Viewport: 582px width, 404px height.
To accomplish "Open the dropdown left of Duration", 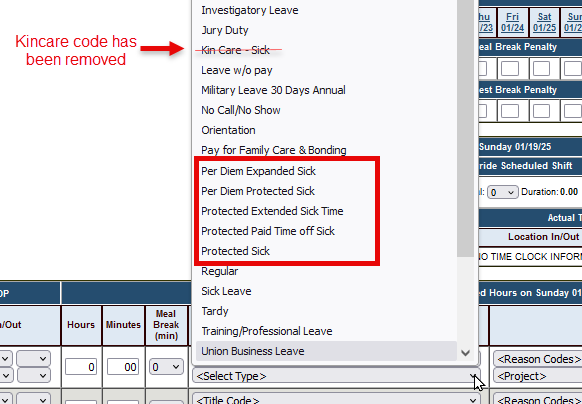I will (x=502, y=192).
